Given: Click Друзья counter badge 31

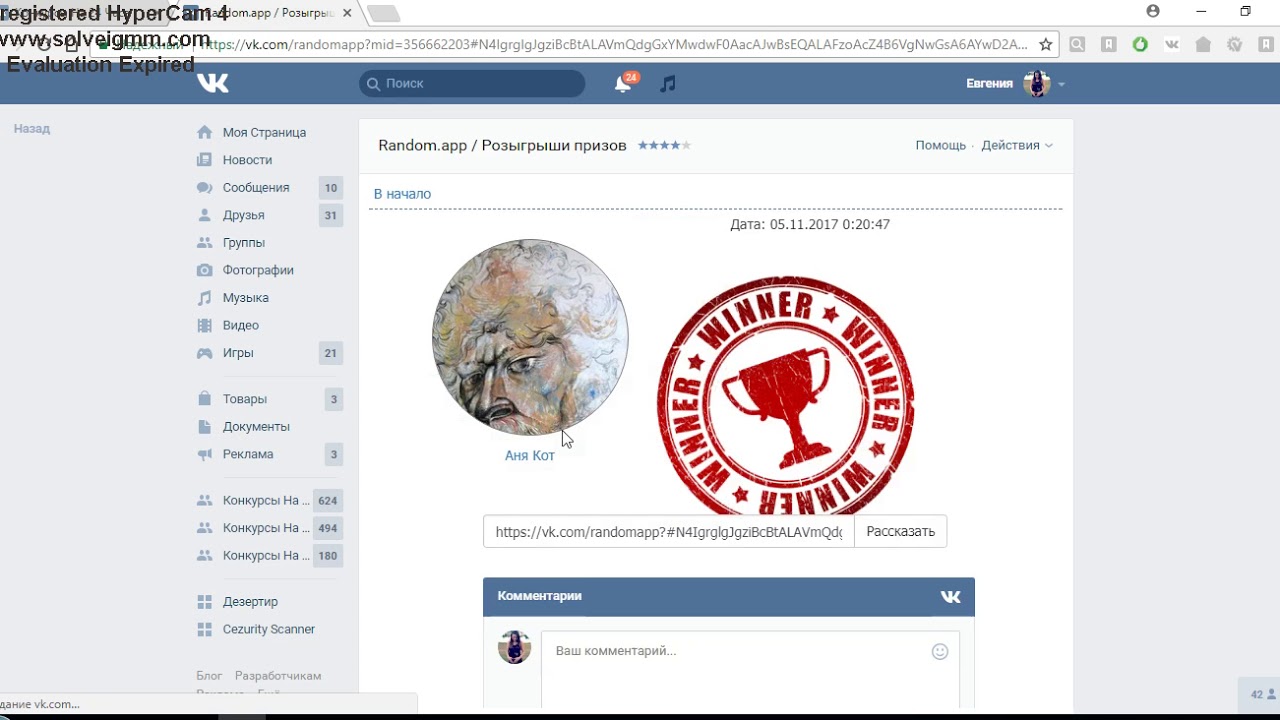Looking at the screenshot, I should (x=331, y=215).
